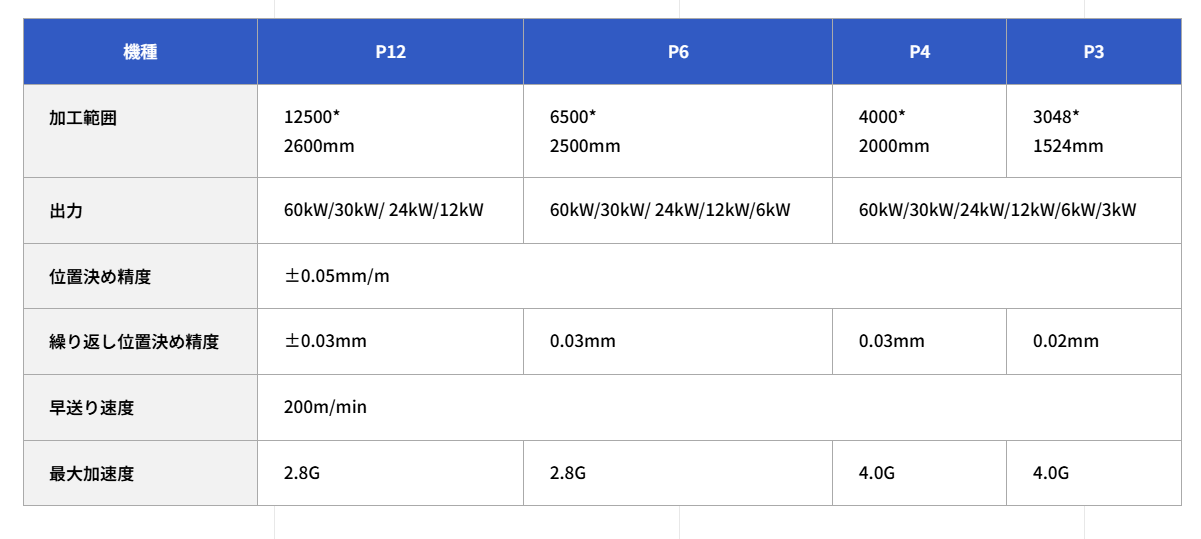Select the 3048* 1524mm cell
Image resolution: width=1201 pixels, height=539 pixels.
pos(1068,131)
